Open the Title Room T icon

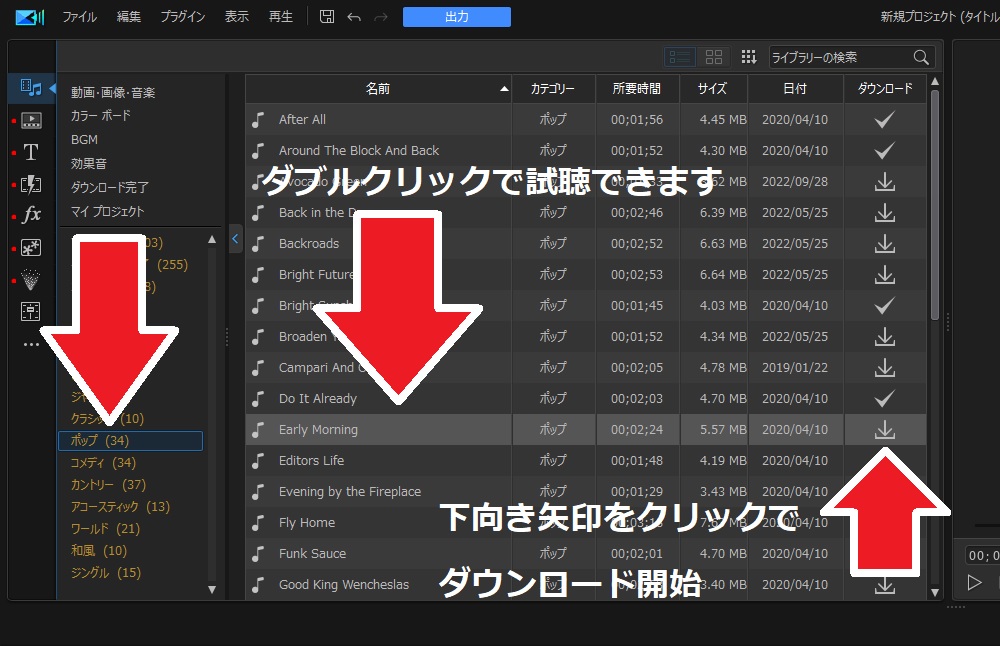tap(31, 152)
